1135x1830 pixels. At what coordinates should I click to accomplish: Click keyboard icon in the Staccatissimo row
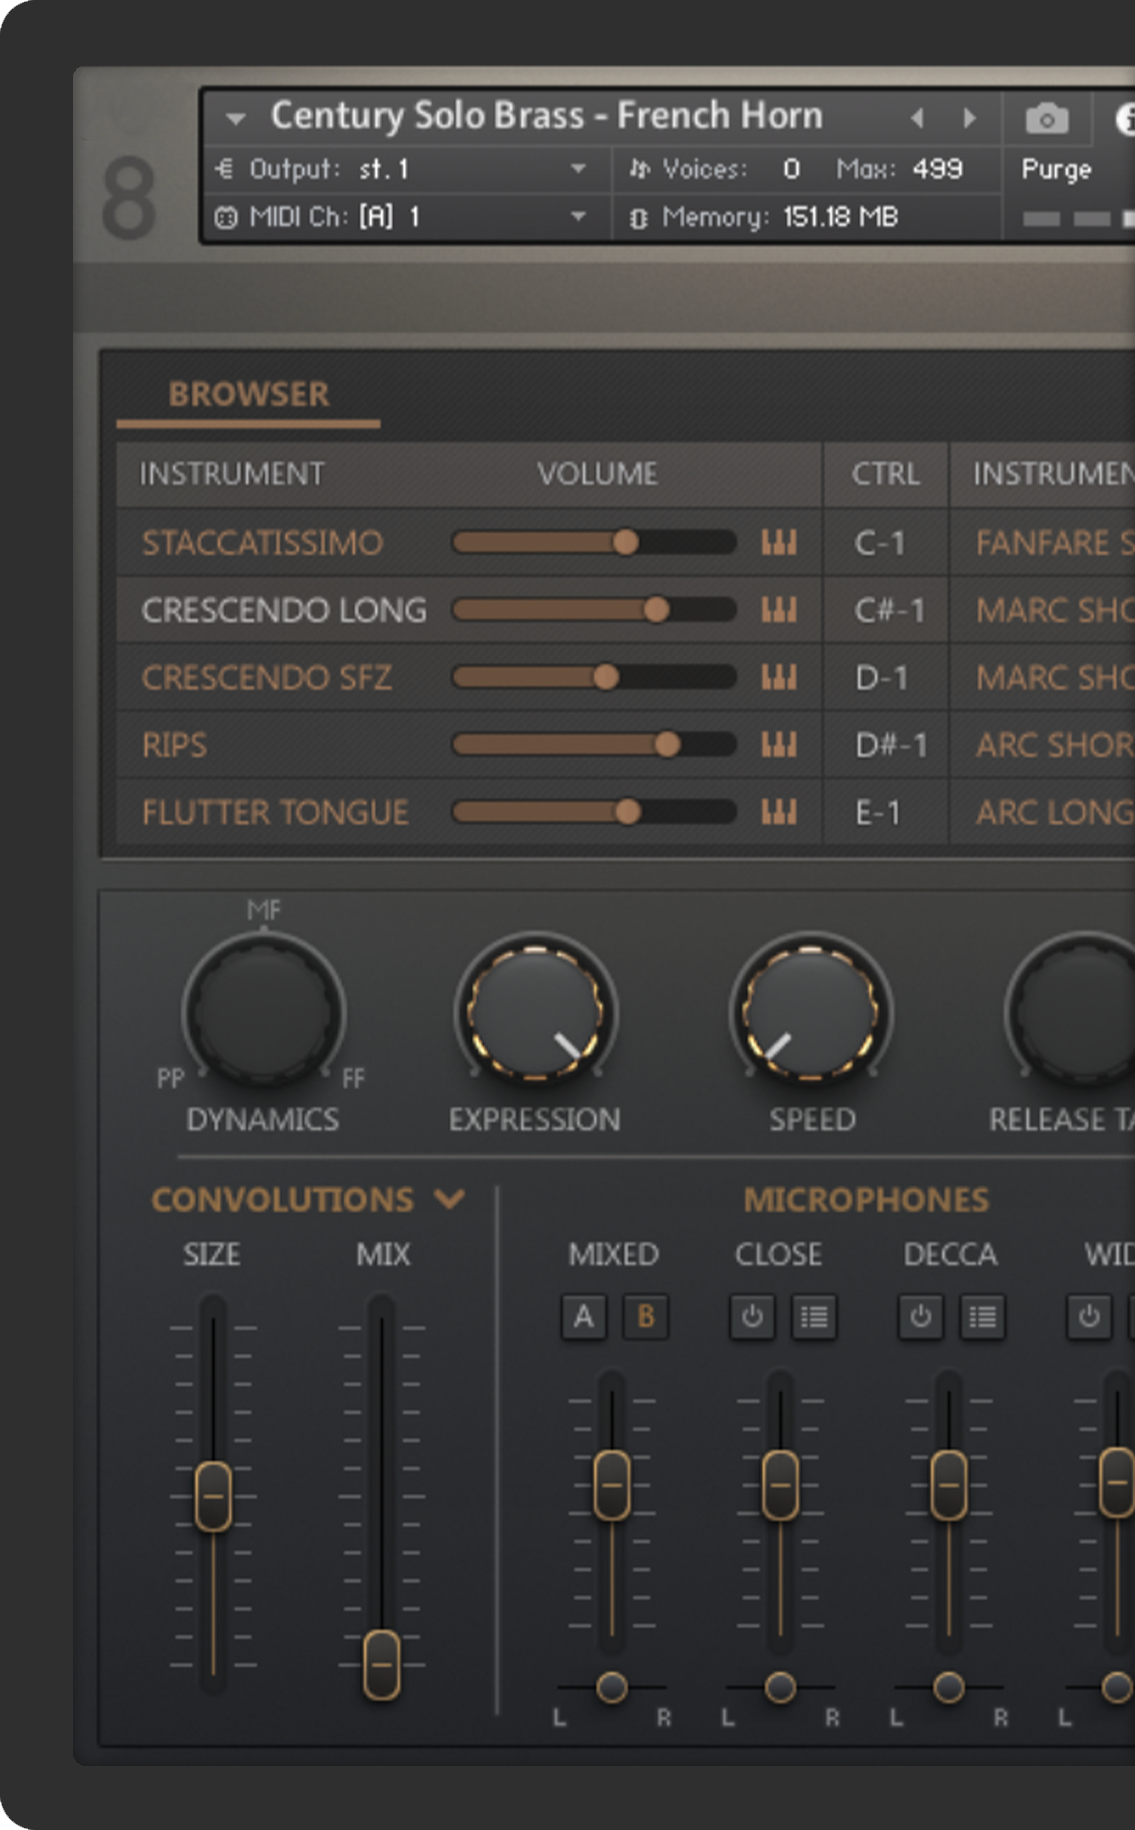pos(779,543)
